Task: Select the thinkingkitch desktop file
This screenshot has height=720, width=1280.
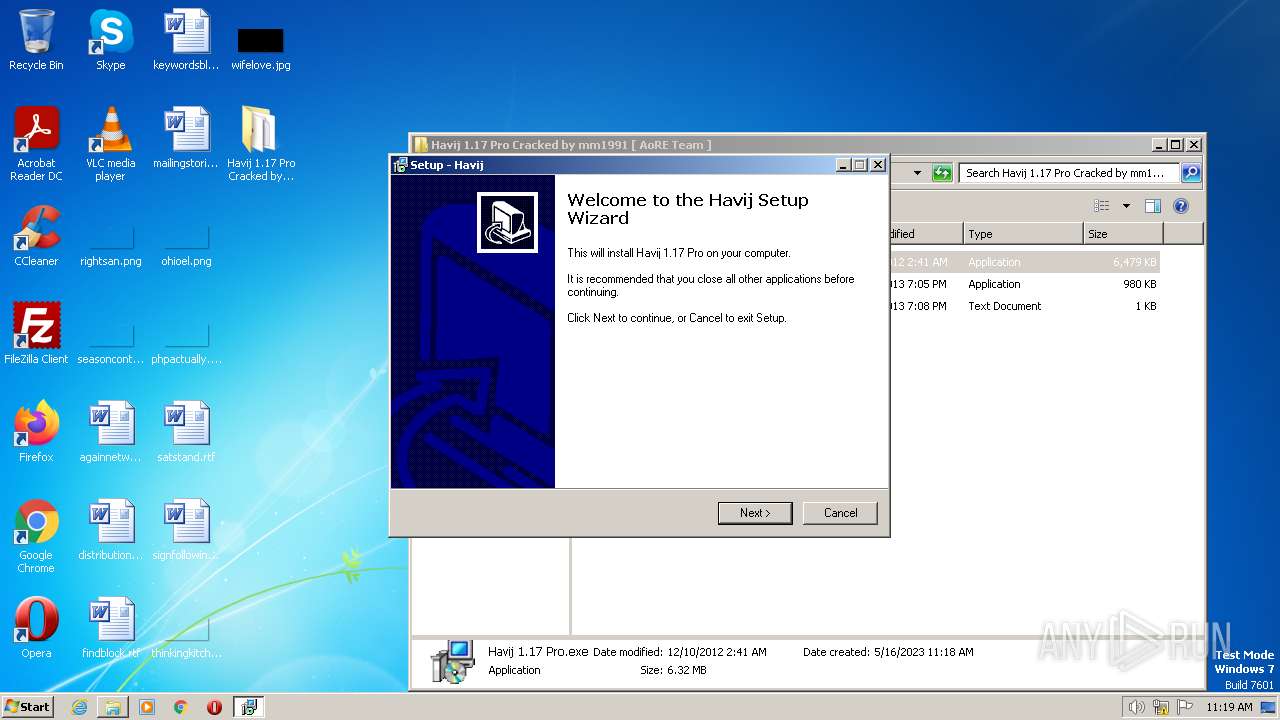Action: coord(186,638)
